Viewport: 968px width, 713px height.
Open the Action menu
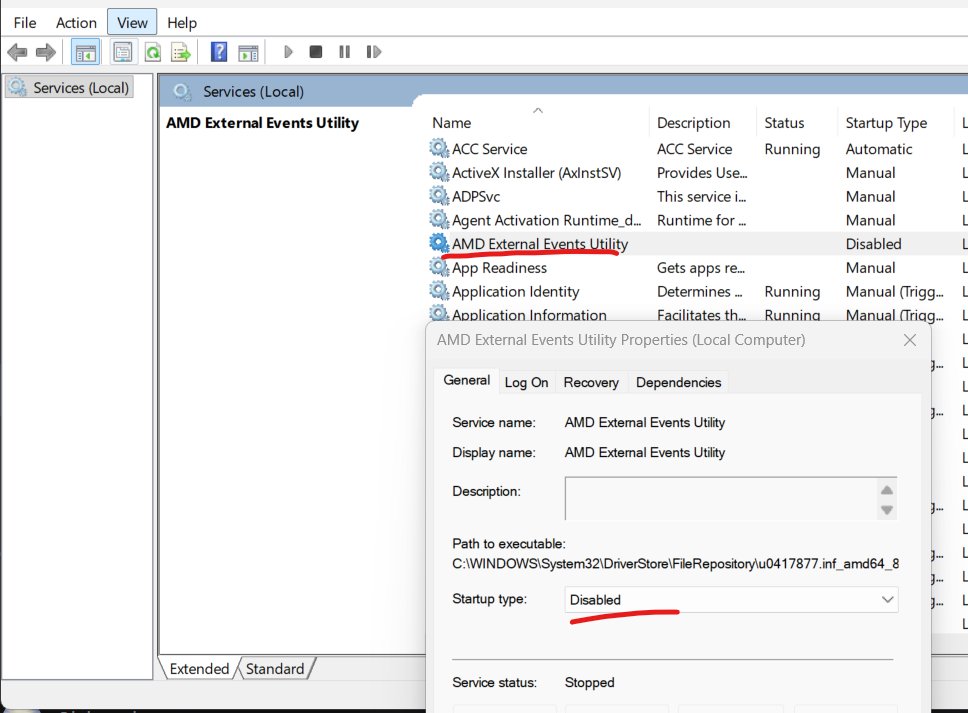click(76, 23)
